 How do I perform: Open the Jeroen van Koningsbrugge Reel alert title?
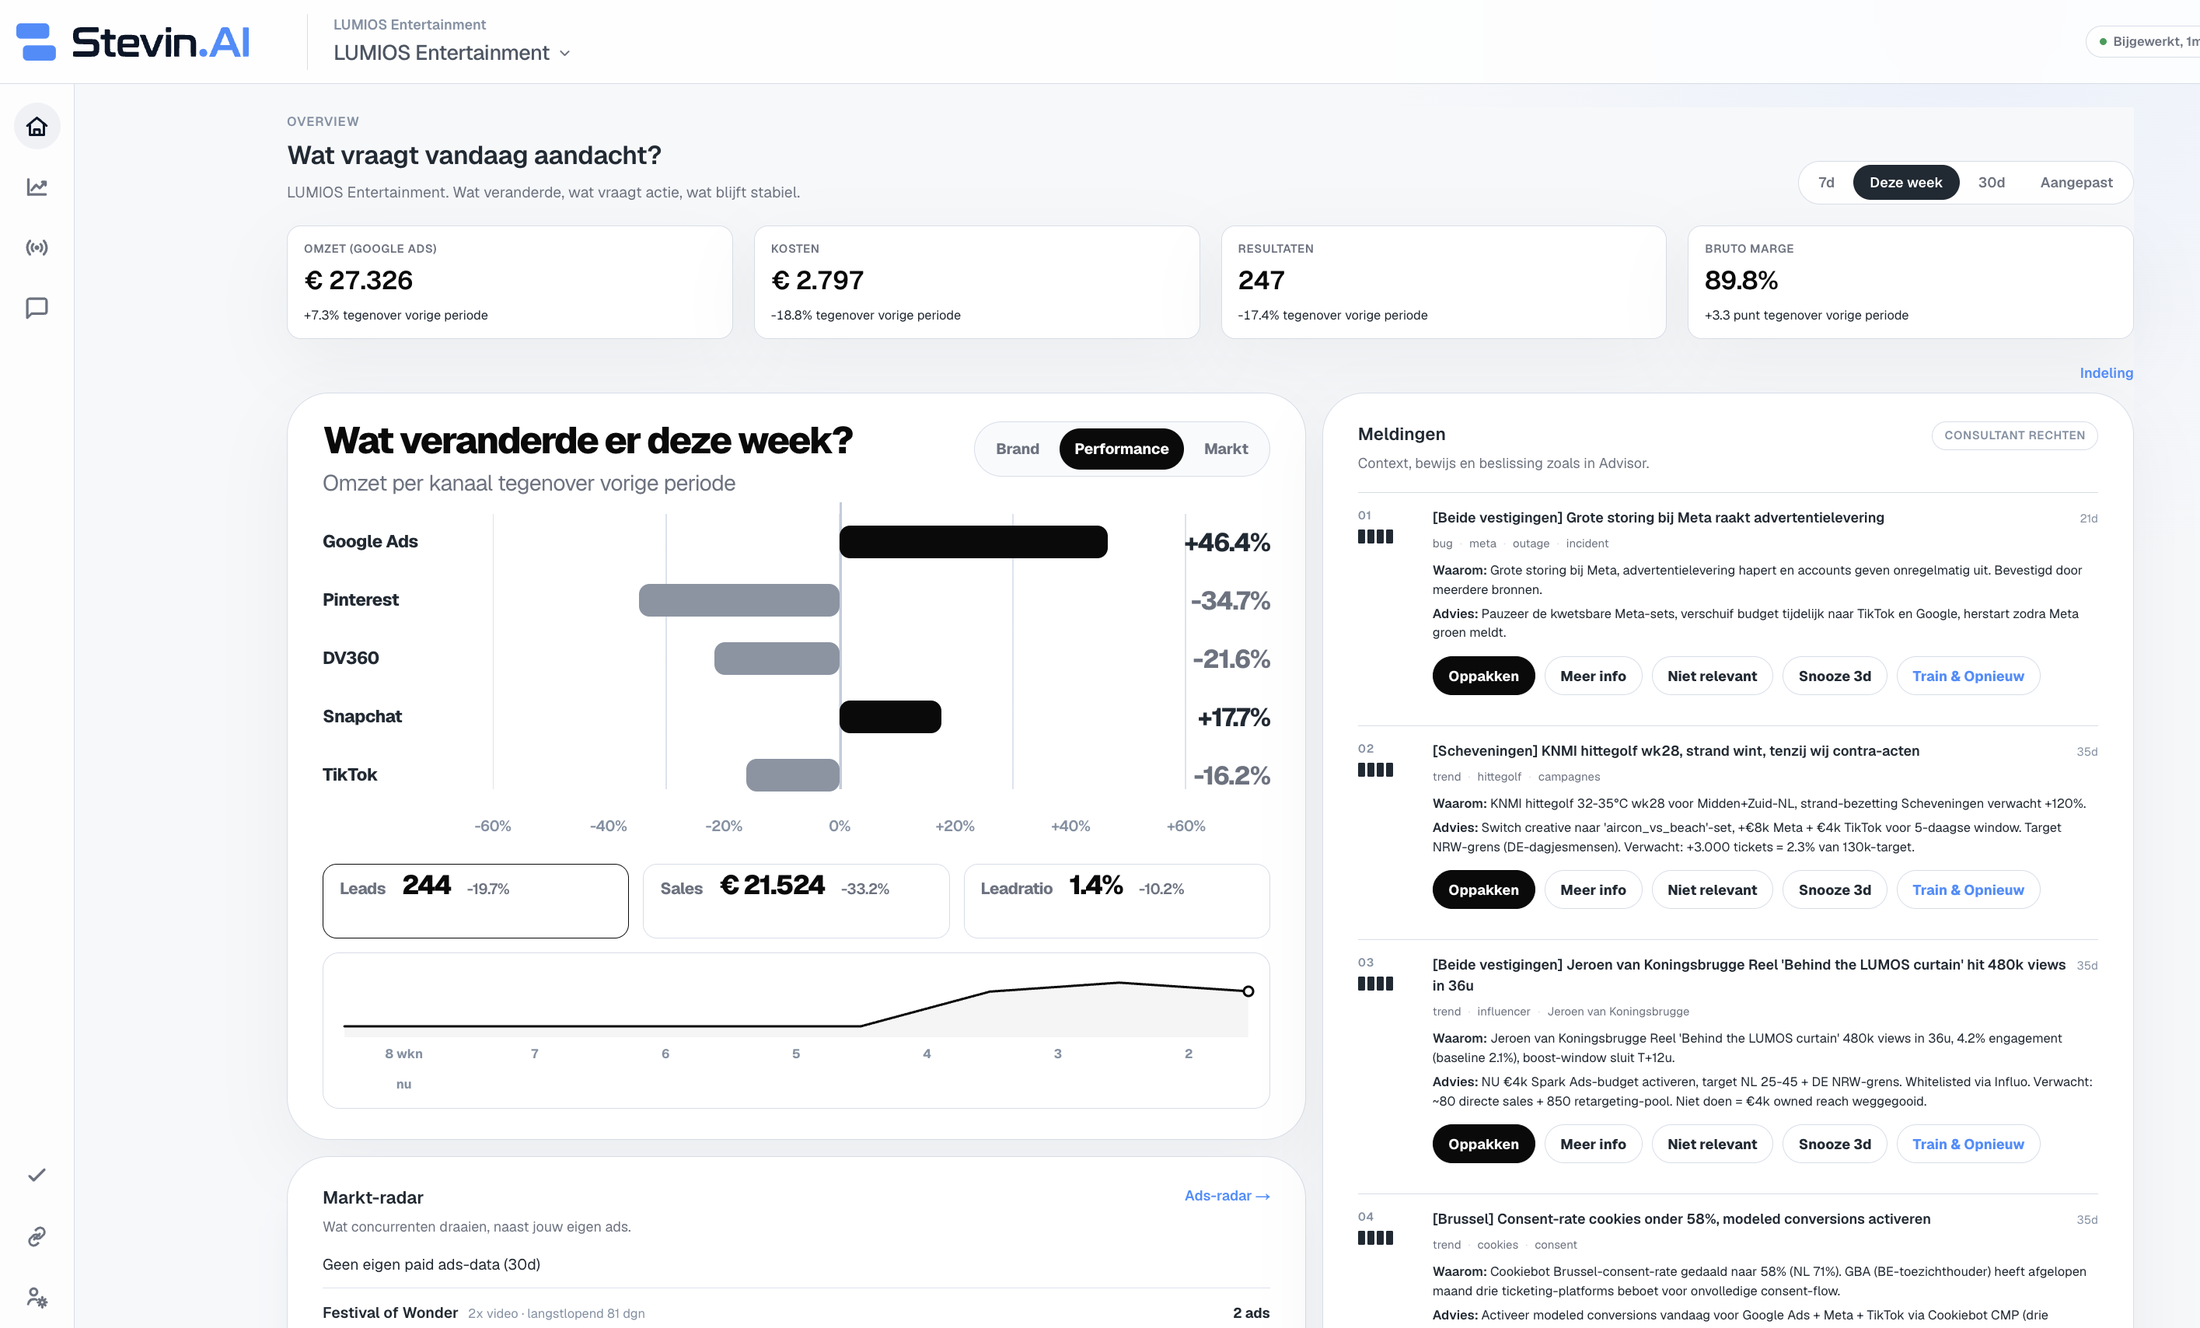(x=1749, y=975)
